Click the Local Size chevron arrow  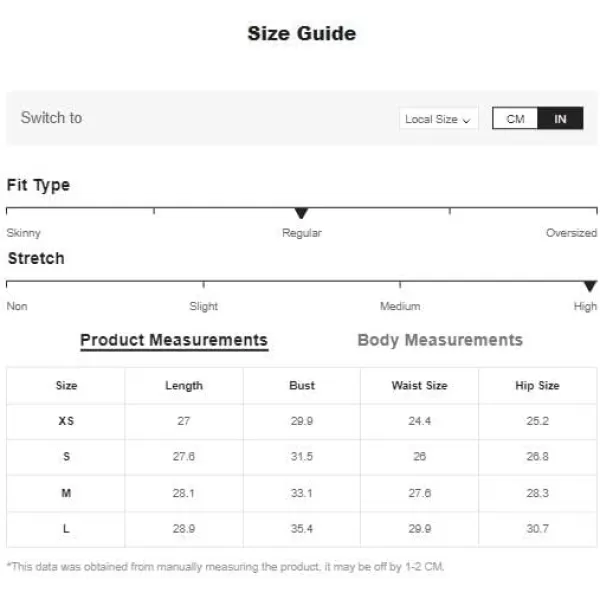pos(466,121)
